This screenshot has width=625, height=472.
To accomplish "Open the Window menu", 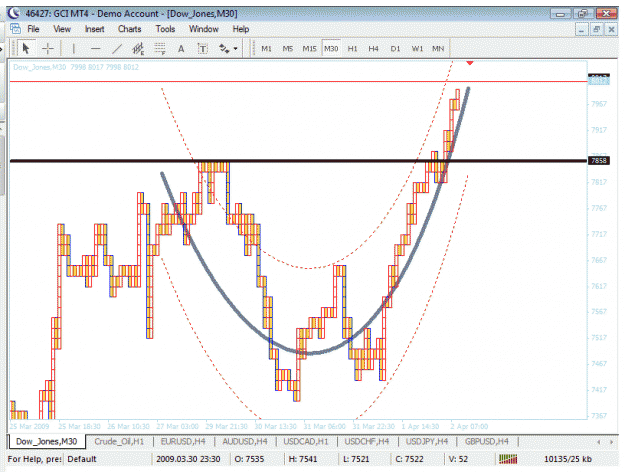I will coord(204,29).
